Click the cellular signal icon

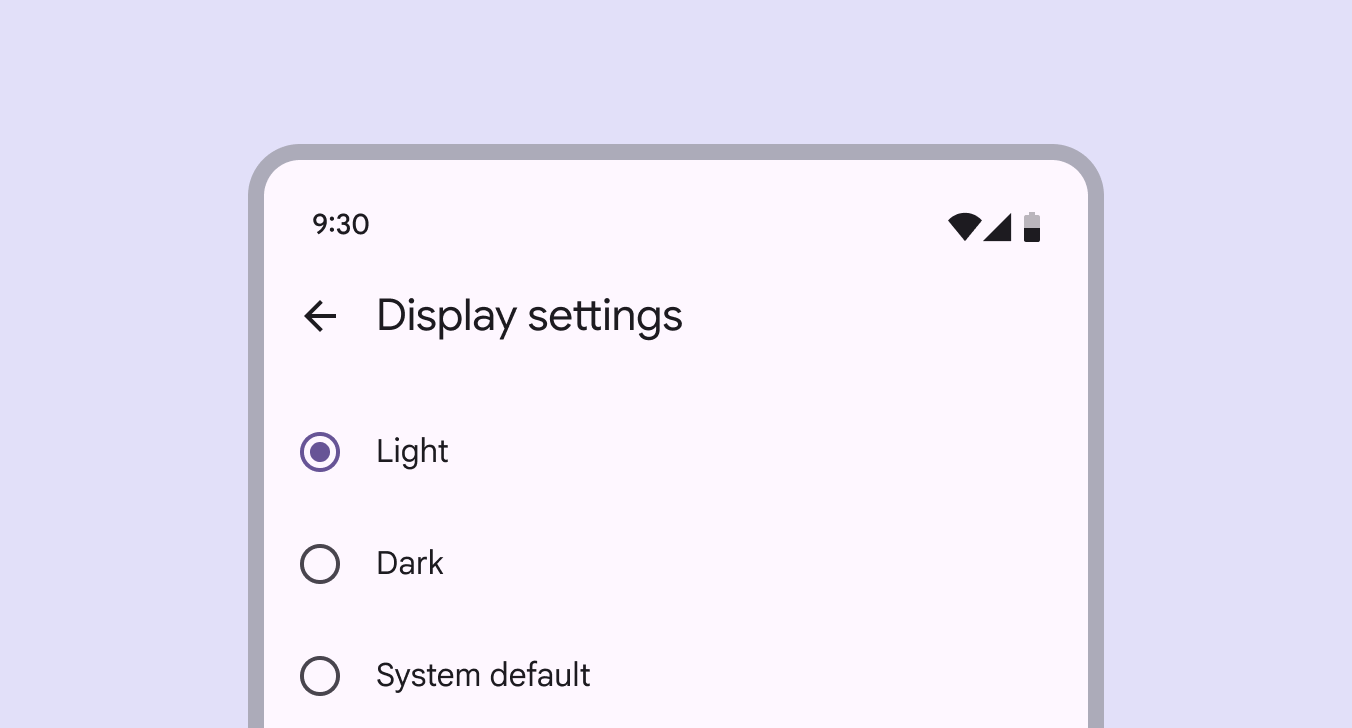point(998,227)
